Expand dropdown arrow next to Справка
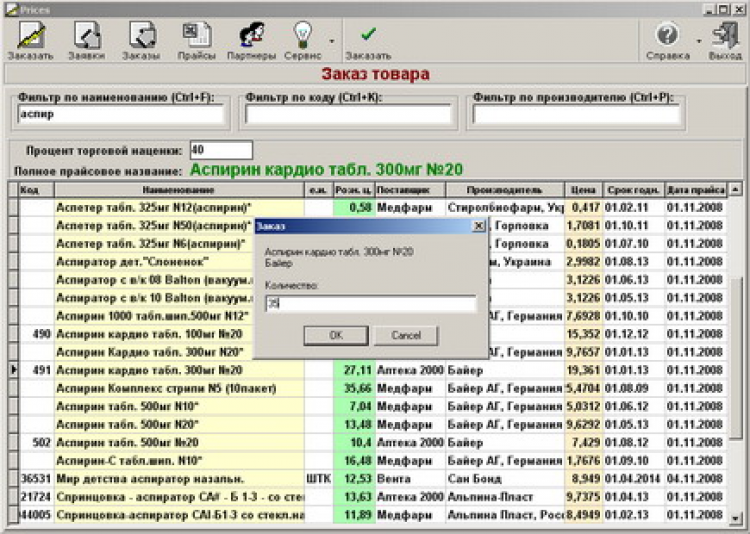Screen dimensions: 750x534 [697, 40]
